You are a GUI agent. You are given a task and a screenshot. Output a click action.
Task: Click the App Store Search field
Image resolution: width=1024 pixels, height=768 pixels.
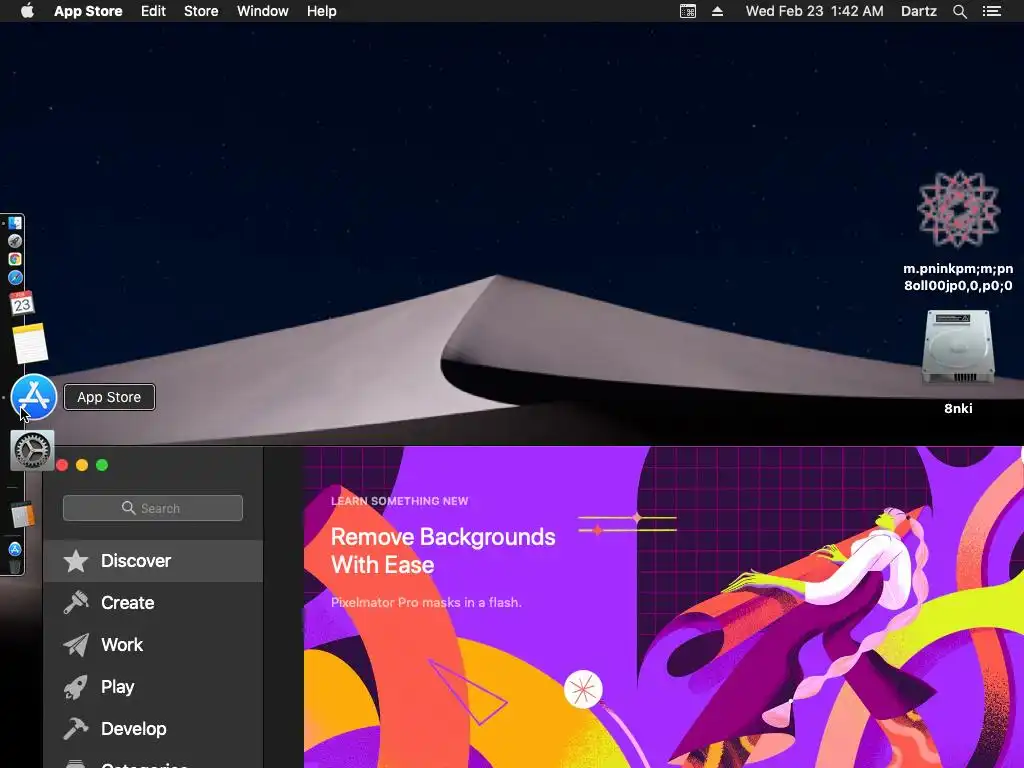153,508
